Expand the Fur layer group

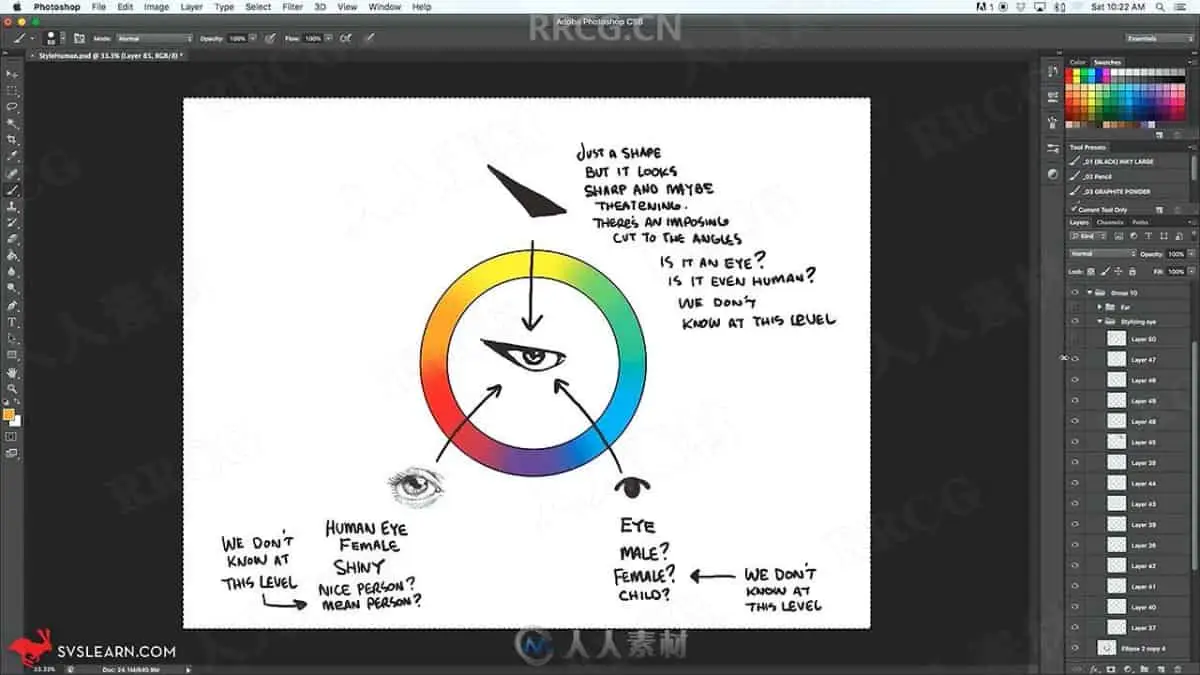coord(1098,307)
